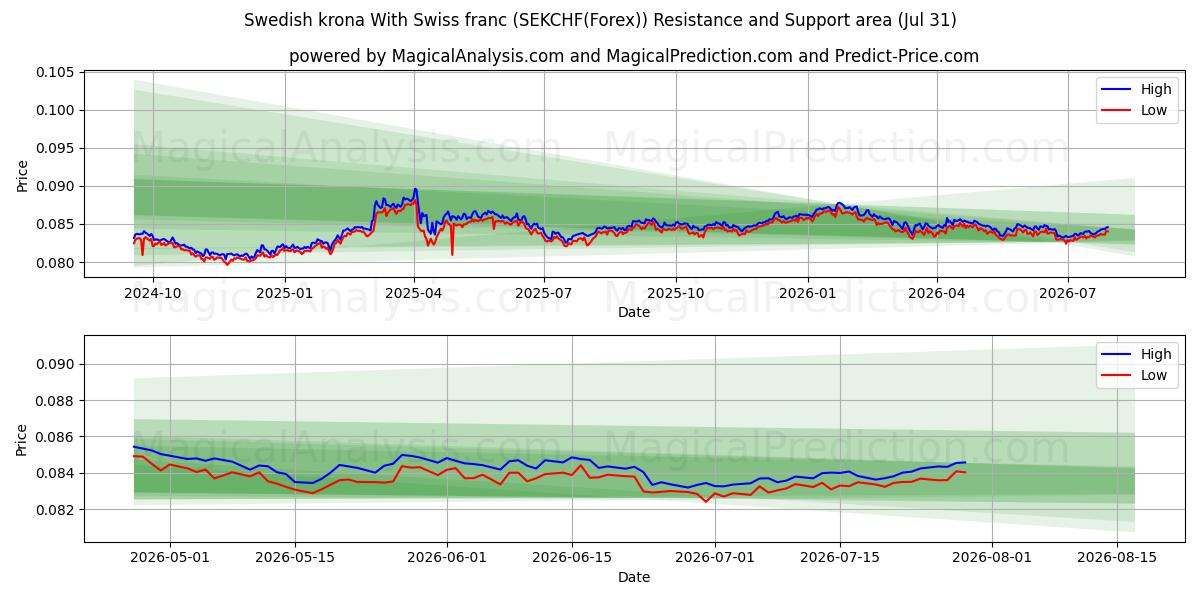Click the '2026-05-01' date tick label
The height and width of the screenshot is (600, 1200).
tap(169, 558)
